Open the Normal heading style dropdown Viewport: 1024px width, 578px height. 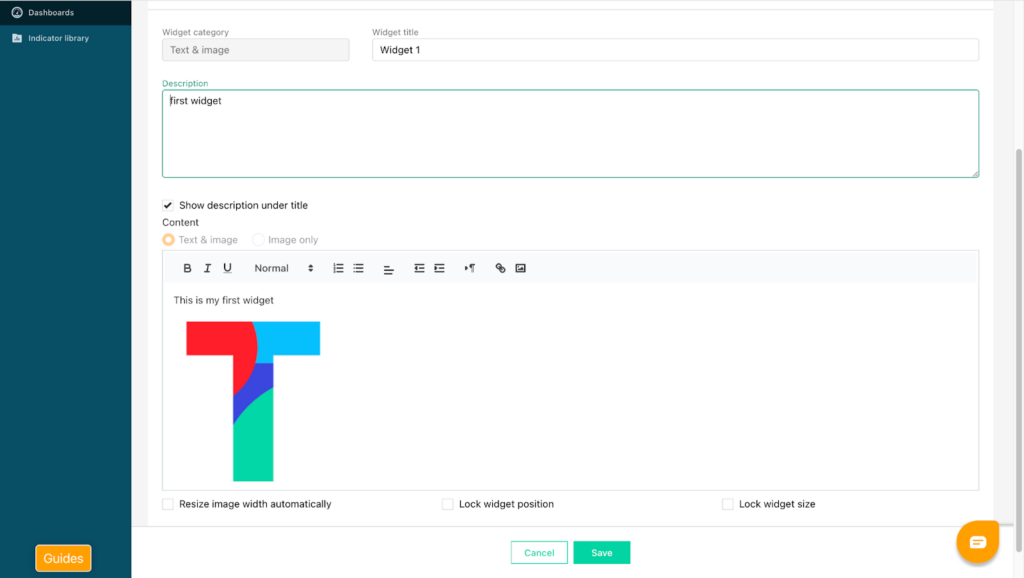(x=284, y=268)
